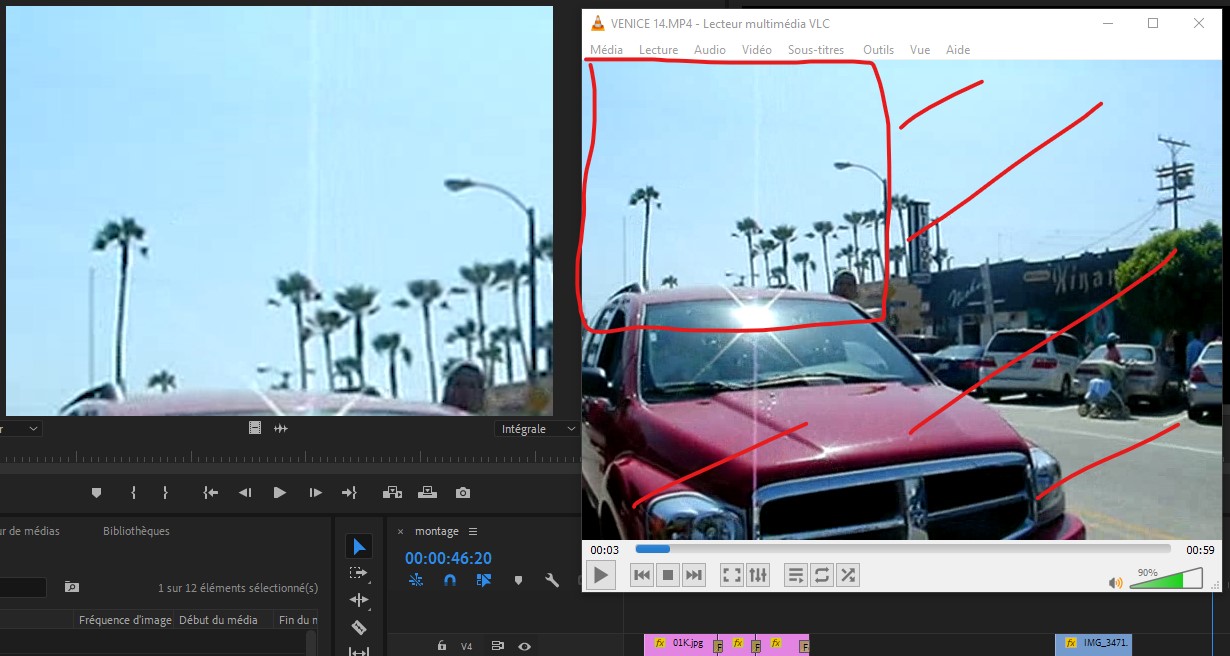Click the Overwrite edit button

click(x=427, y=493)
